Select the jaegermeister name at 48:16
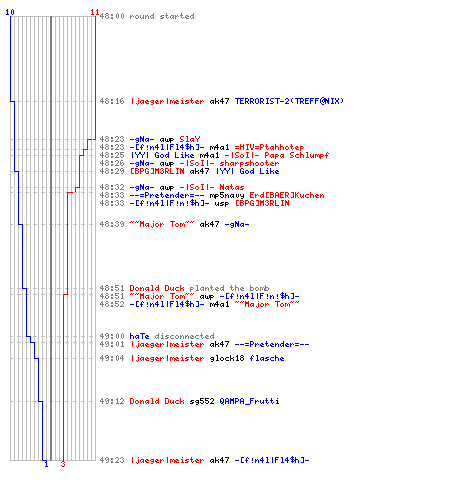 click(167, 101)
